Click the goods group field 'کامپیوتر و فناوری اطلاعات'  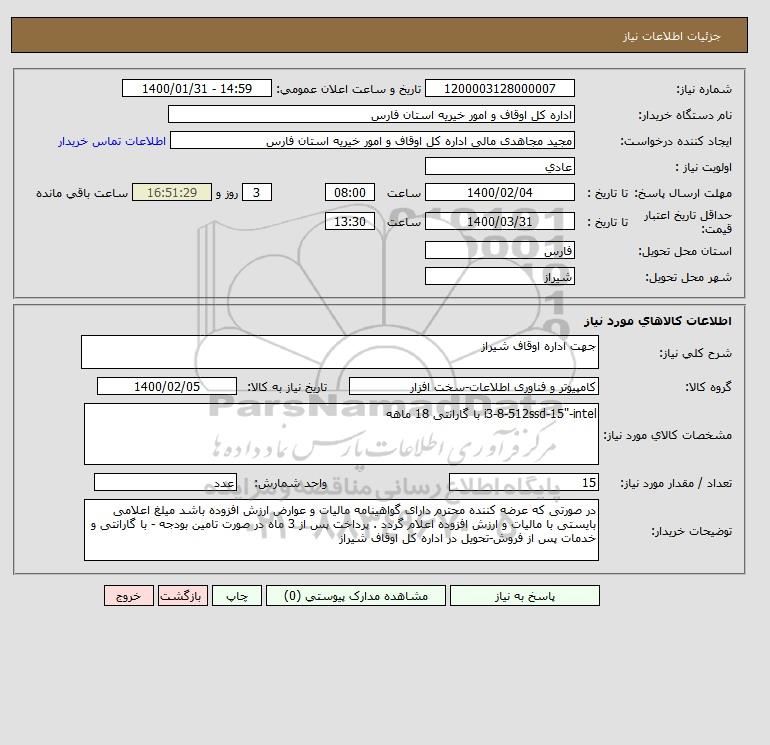coord(473,386)
